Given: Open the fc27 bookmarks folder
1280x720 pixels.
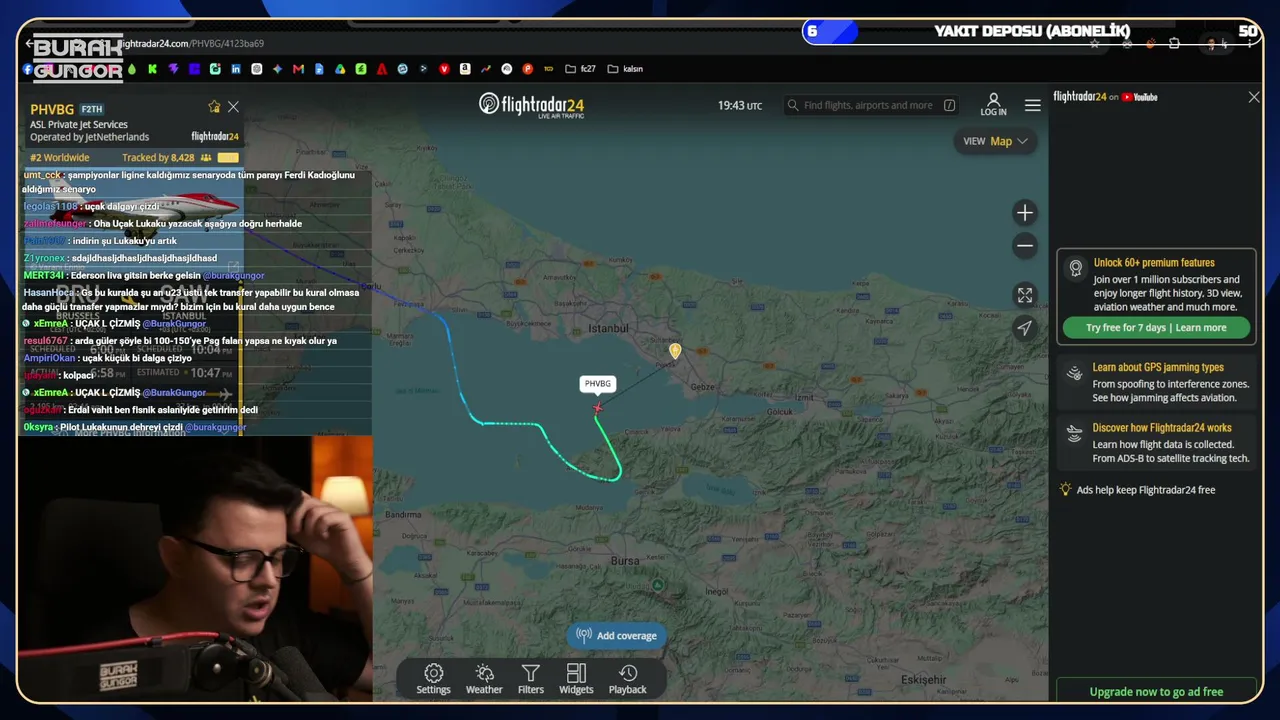Looking at the screenshot, I should pyautogui.click(x=580, y=69).
